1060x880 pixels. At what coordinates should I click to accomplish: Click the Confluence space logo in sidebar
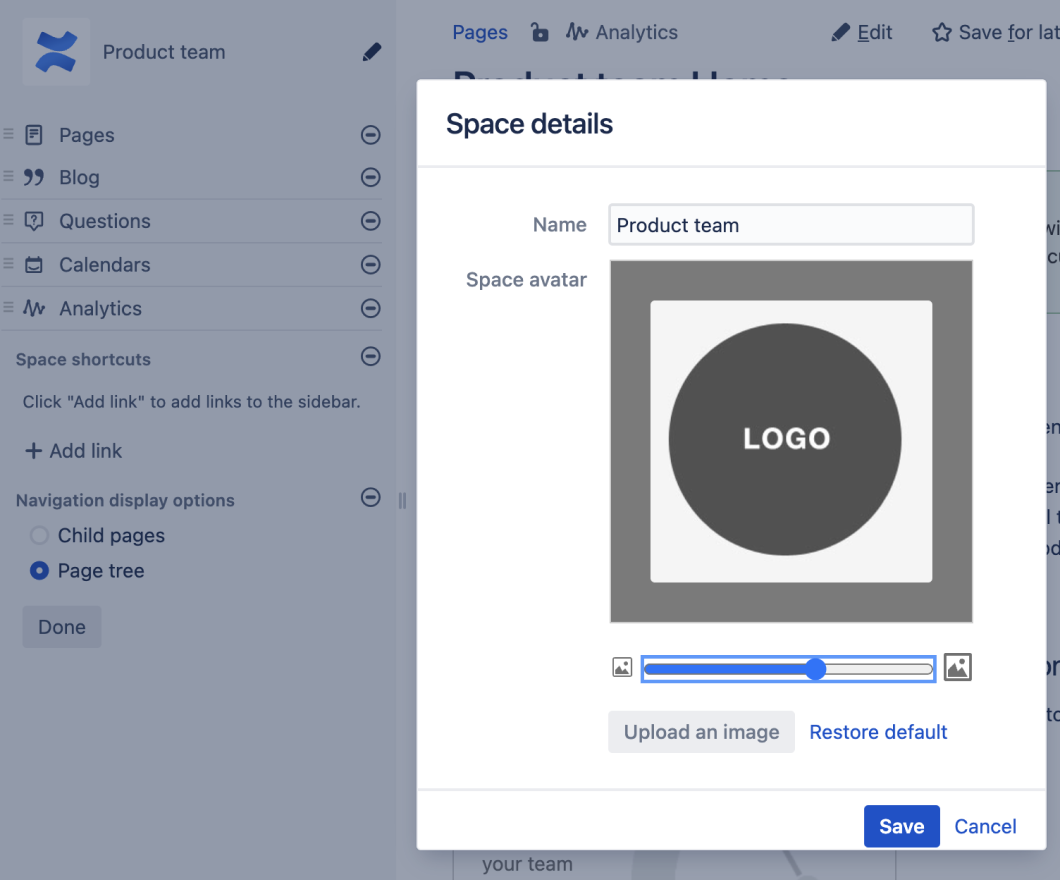56,52
